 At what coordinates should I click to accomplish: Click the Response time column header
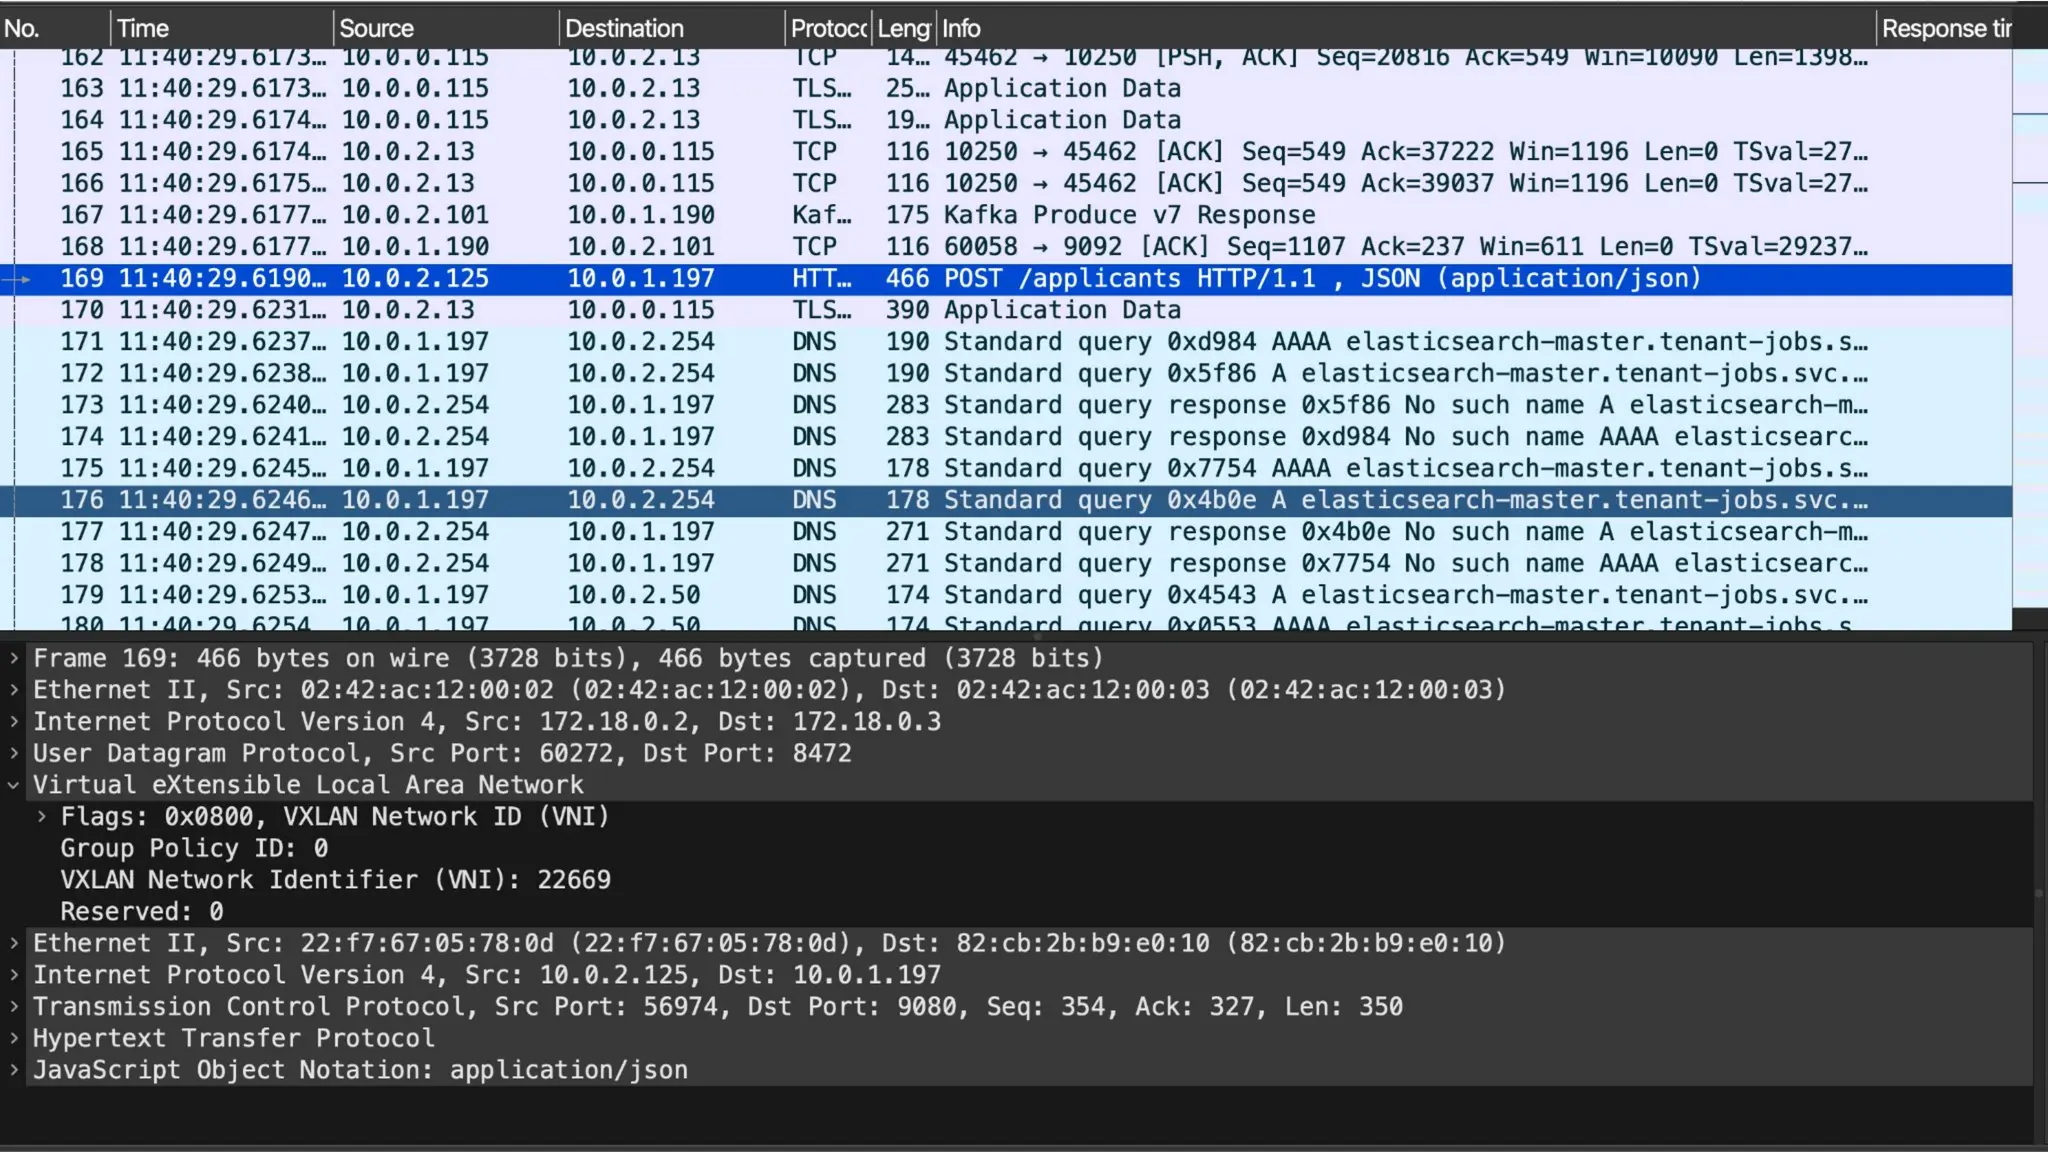[x=1945, y=28]
